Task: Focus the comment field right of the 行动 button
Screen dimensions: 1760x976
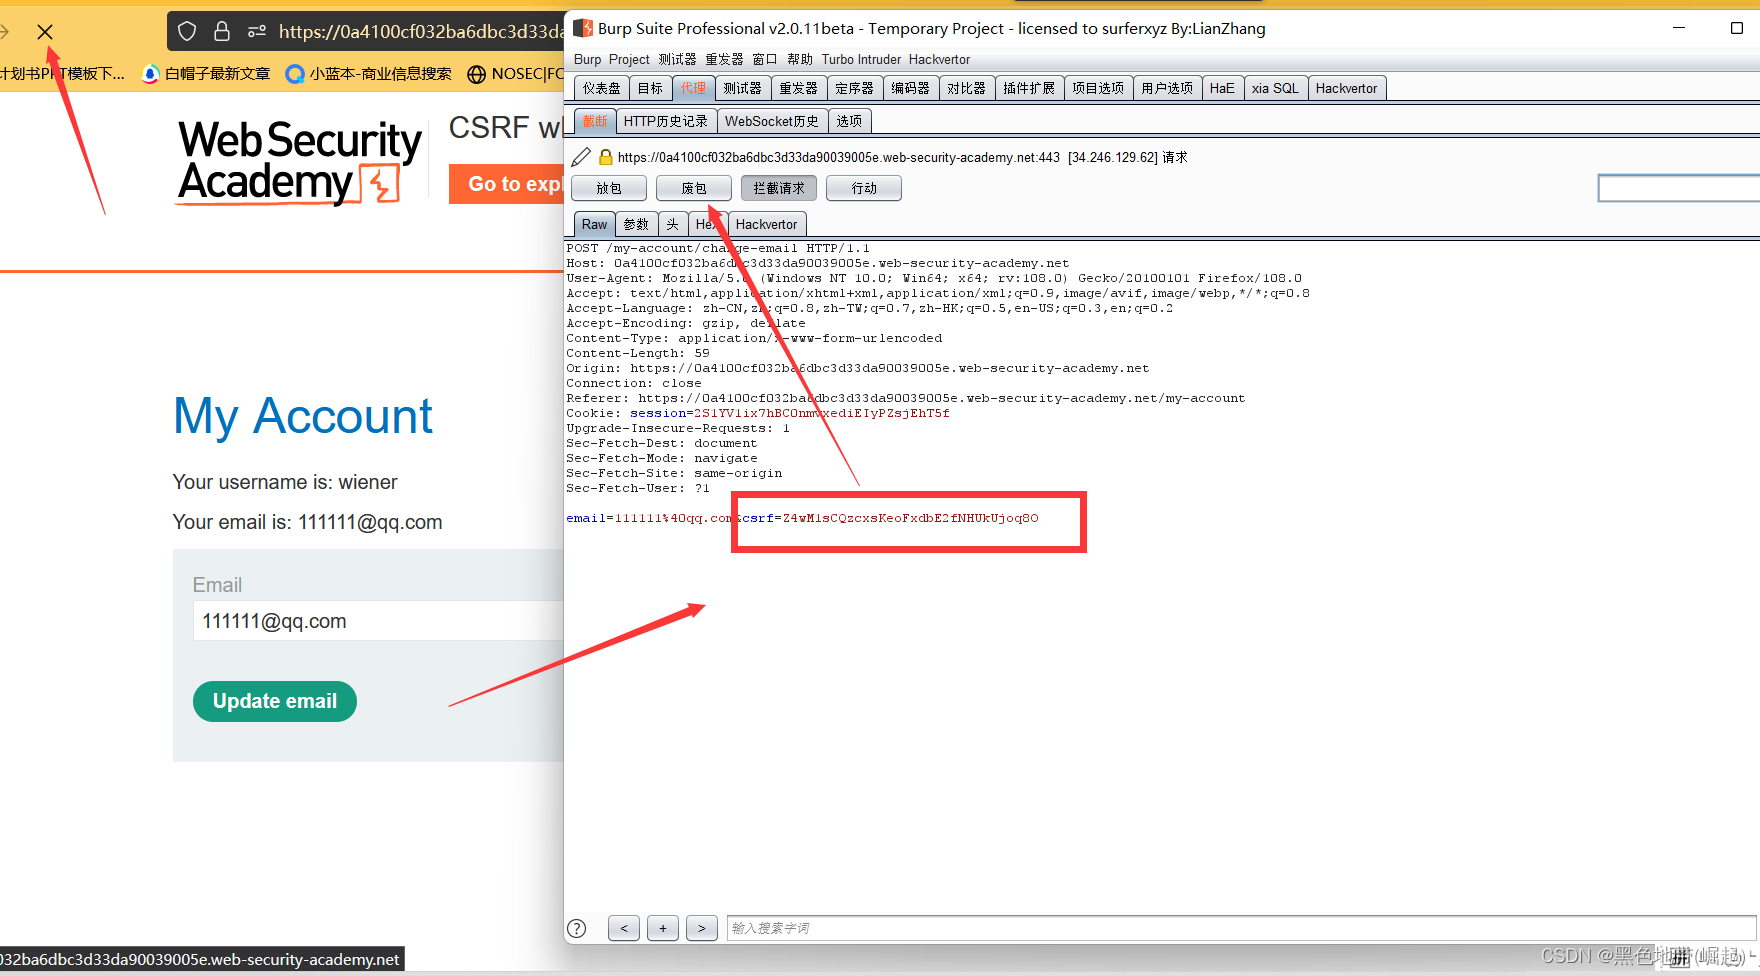Action: click(1678, 188)
